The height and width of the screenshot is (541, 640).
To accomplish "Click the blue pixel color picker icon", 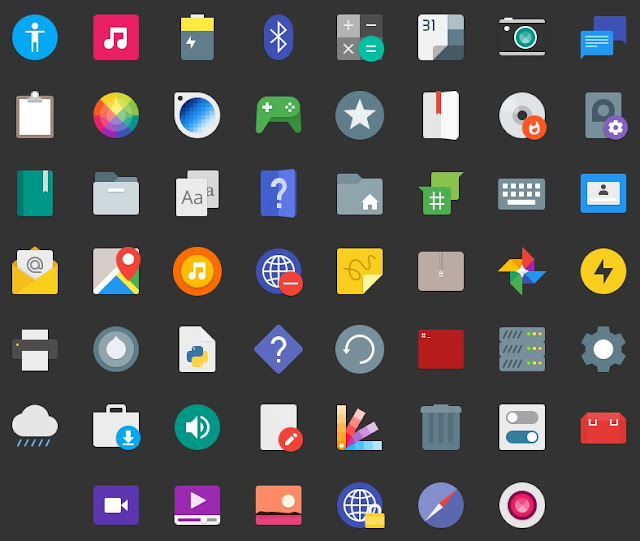I will [197, 115].
